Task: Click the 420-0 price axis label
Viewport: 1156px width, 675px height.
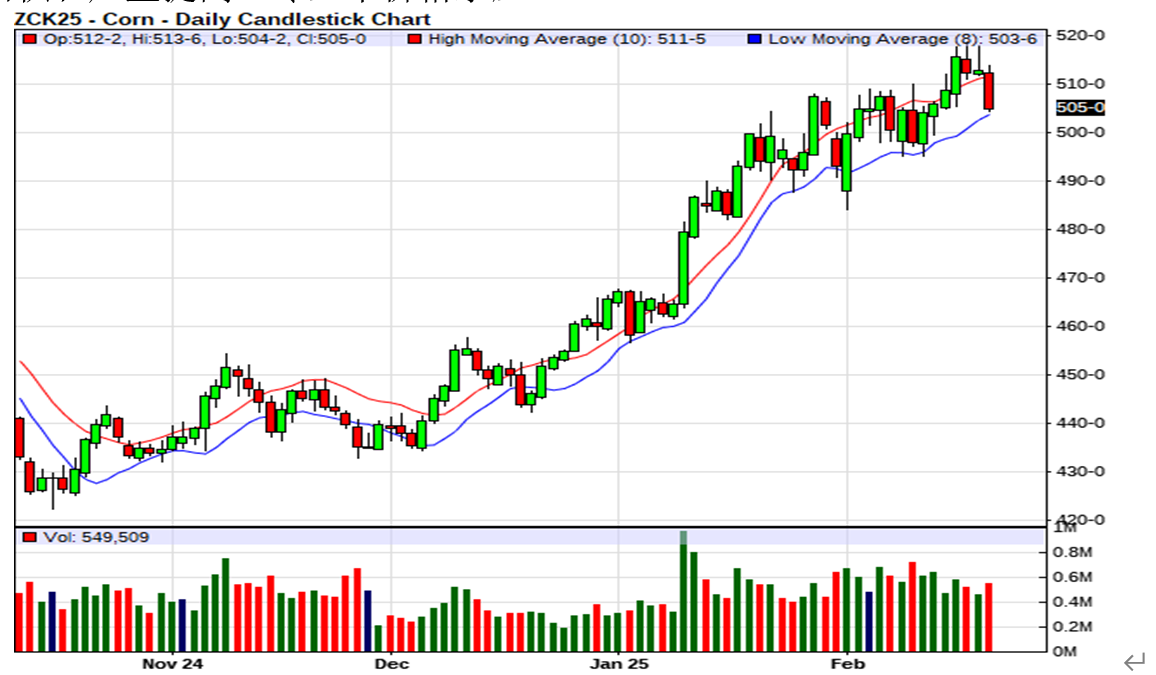Action: [x=1079, y=519]
